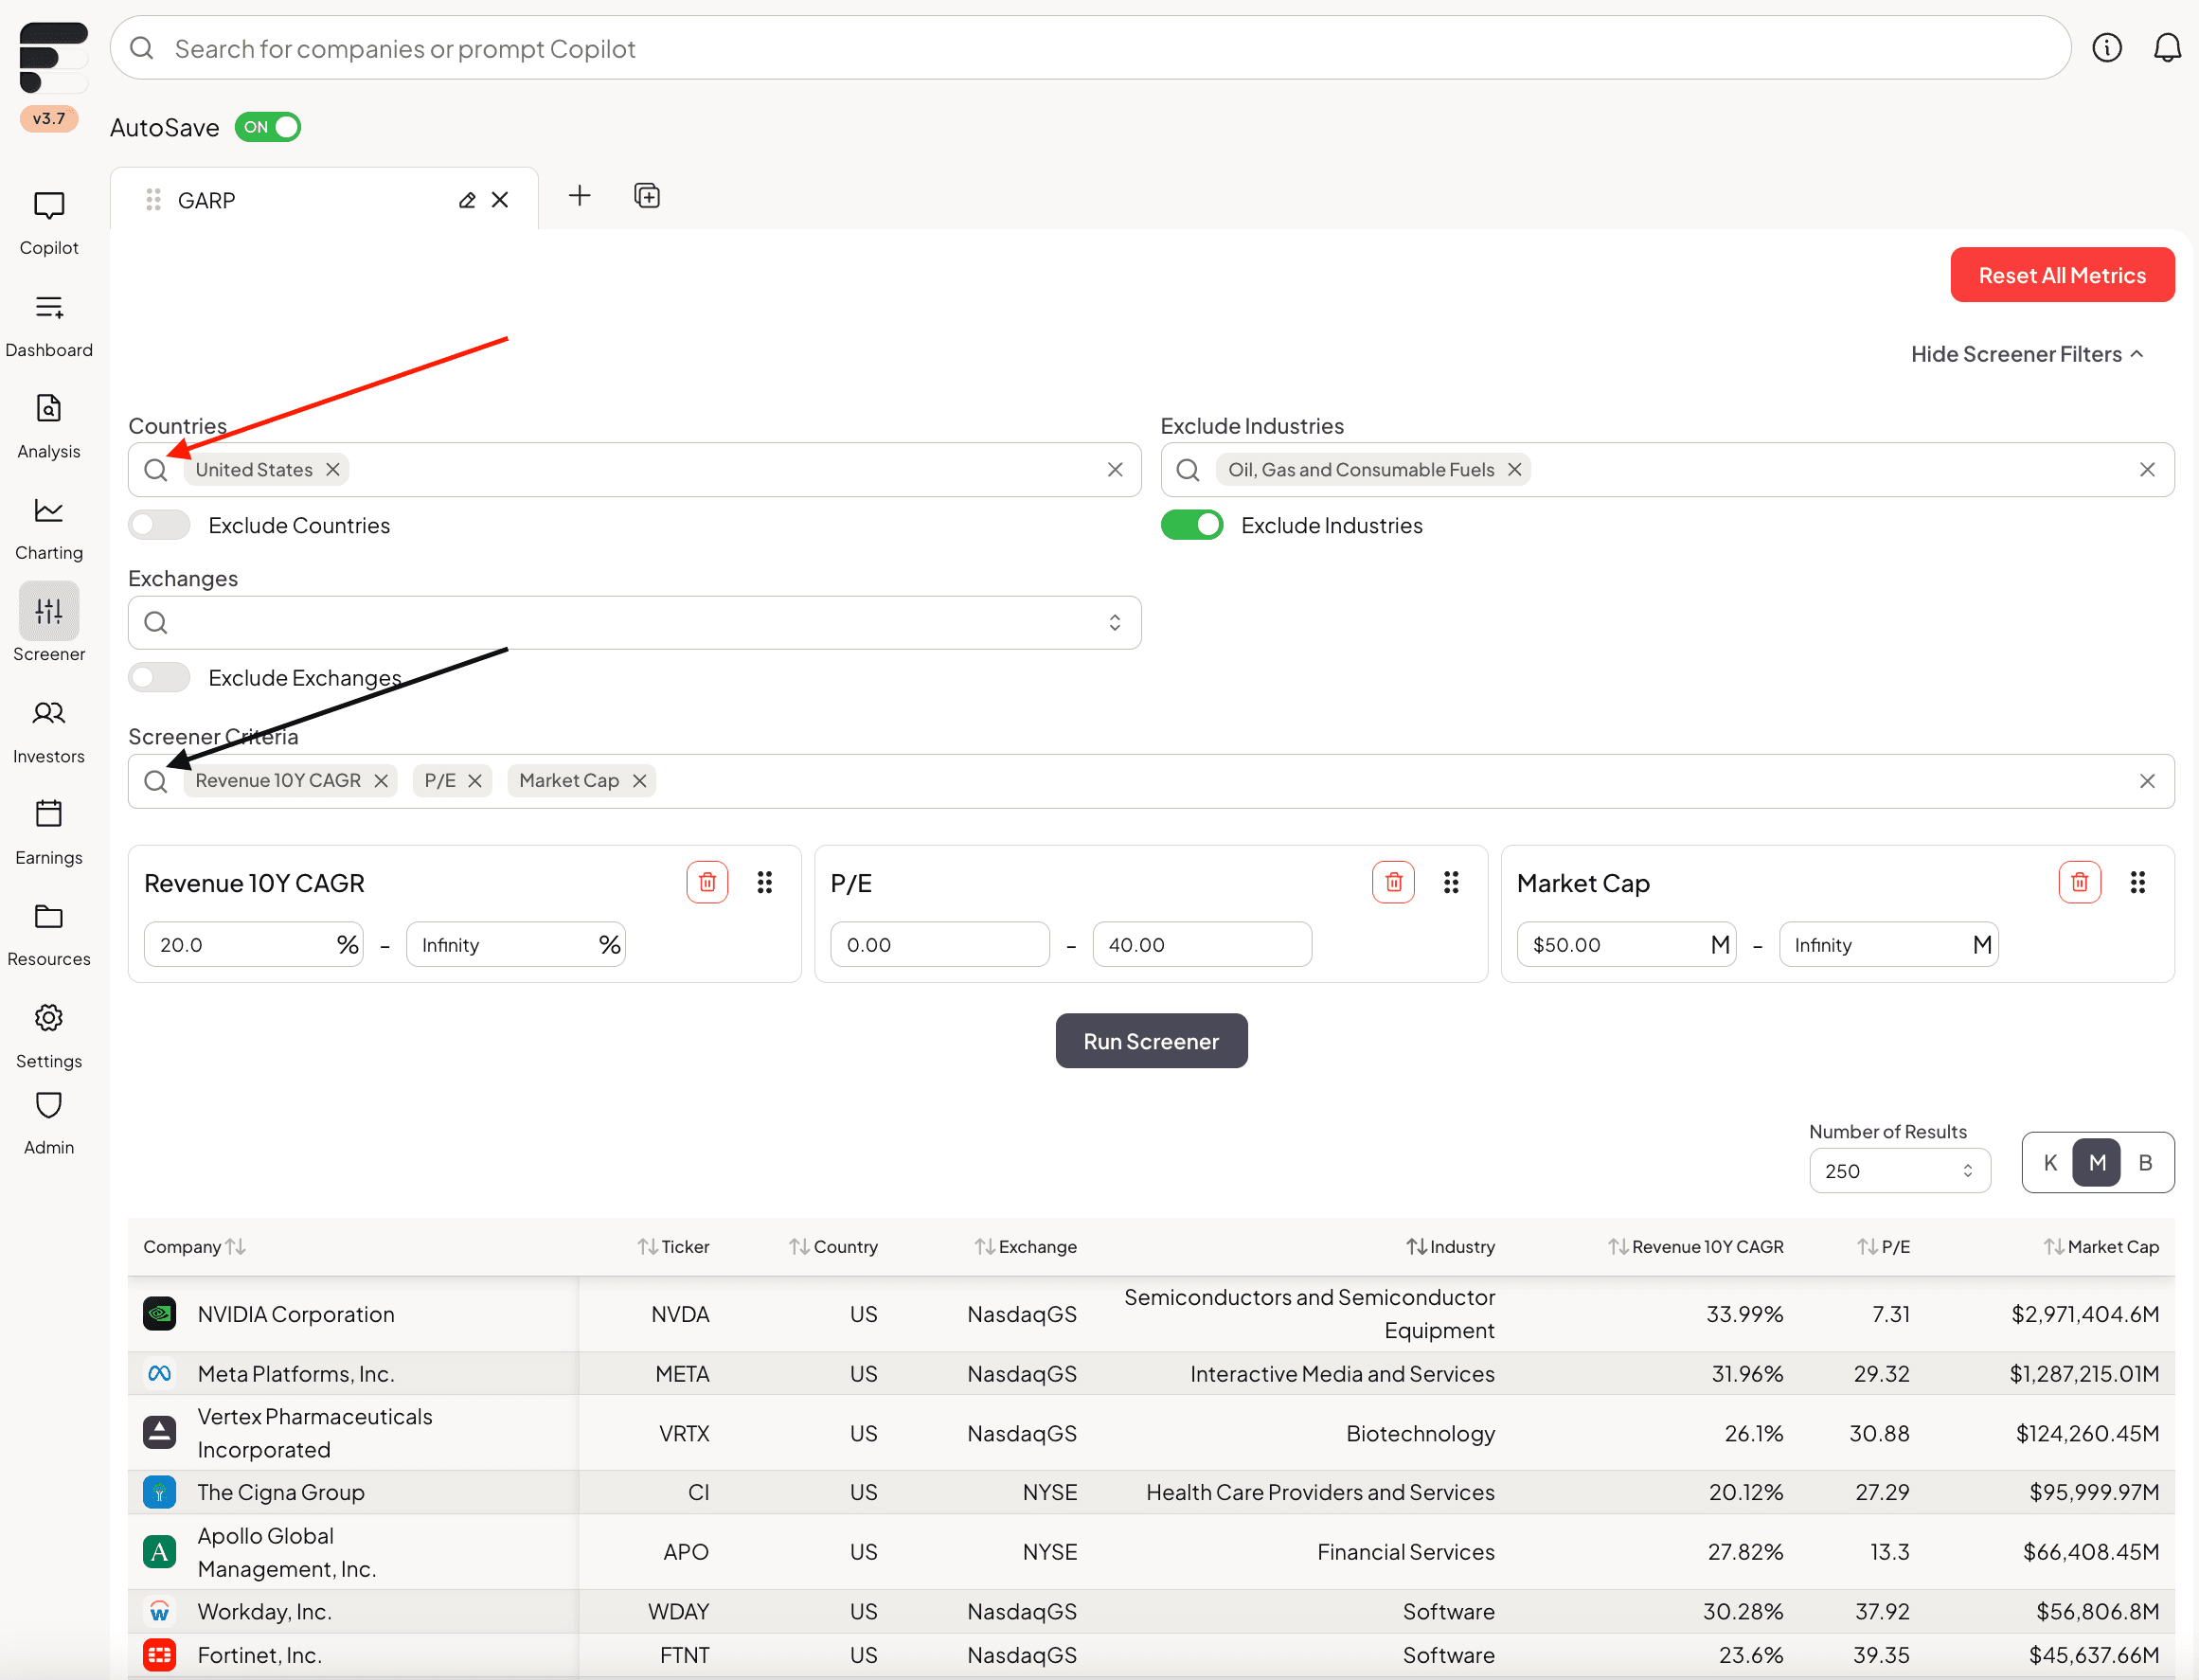
Task: Click Reset All Metrics button
Action: (2061, 275)
